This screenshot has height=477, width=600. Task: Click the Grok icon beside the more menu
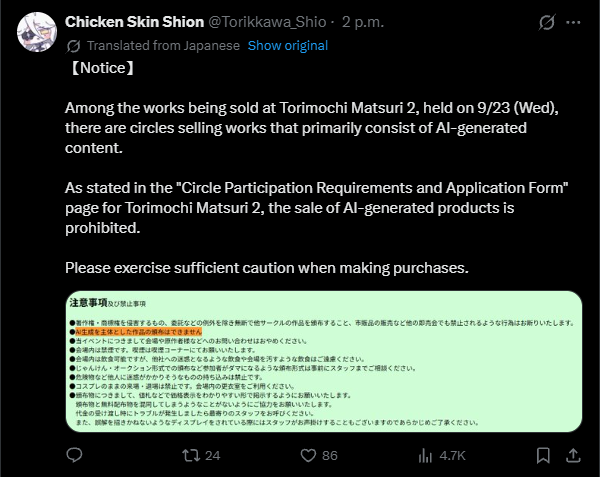pyautogui.click(x=546, y=23)
